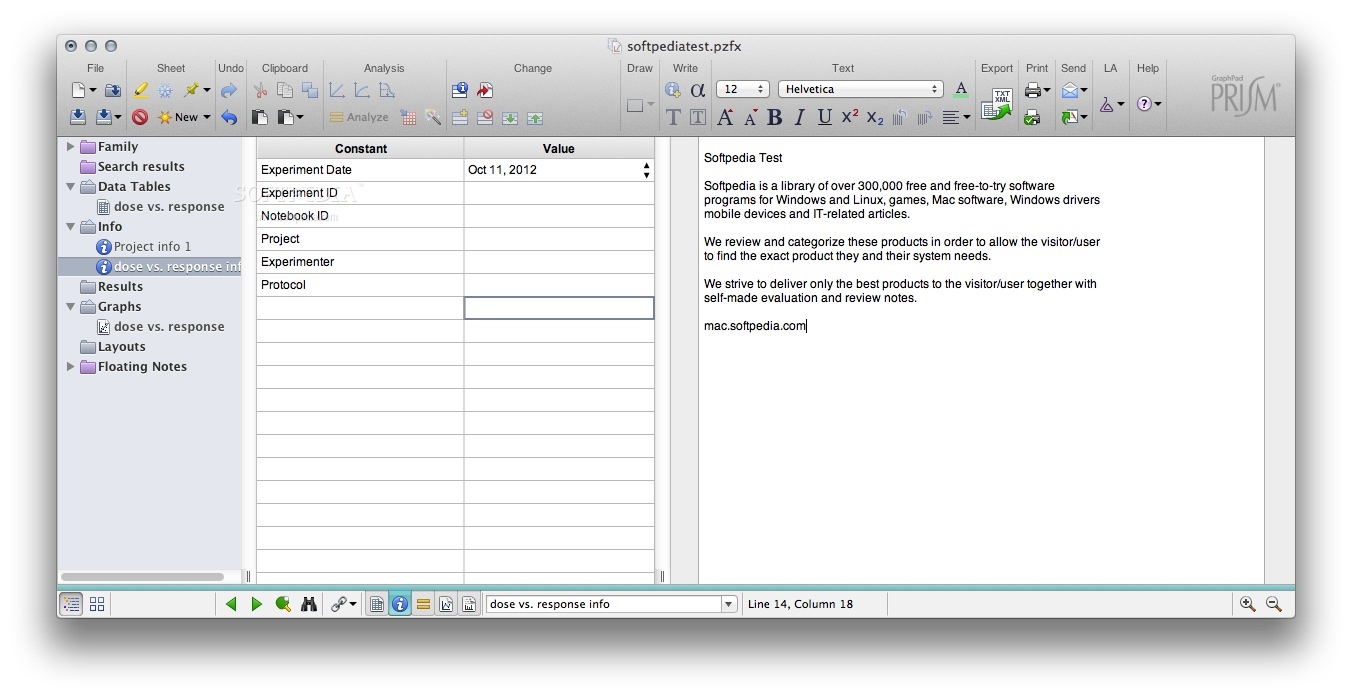1352x697 pixels.
Task: Open the Help question mark menu
Action: coord(1149,104)
